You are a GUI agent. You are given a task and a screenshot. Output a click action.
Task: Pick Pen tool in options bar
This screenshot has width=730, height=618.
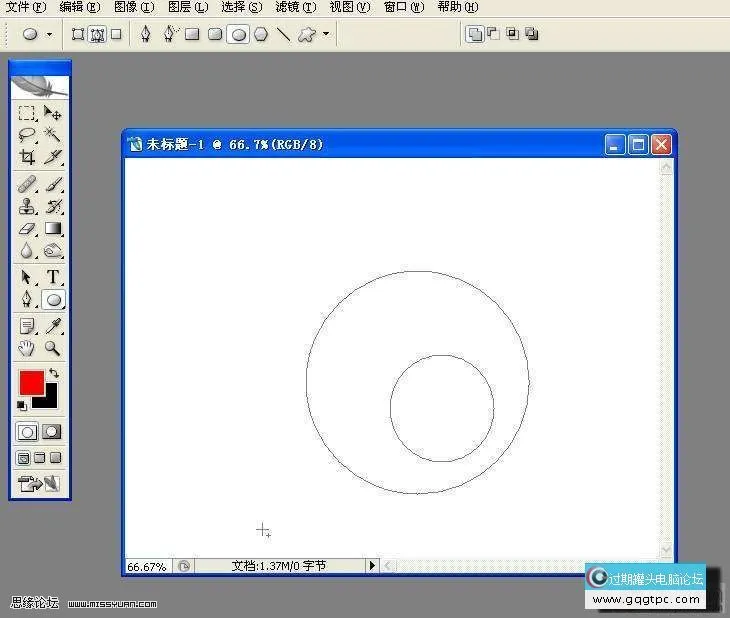tap(146, 34)
